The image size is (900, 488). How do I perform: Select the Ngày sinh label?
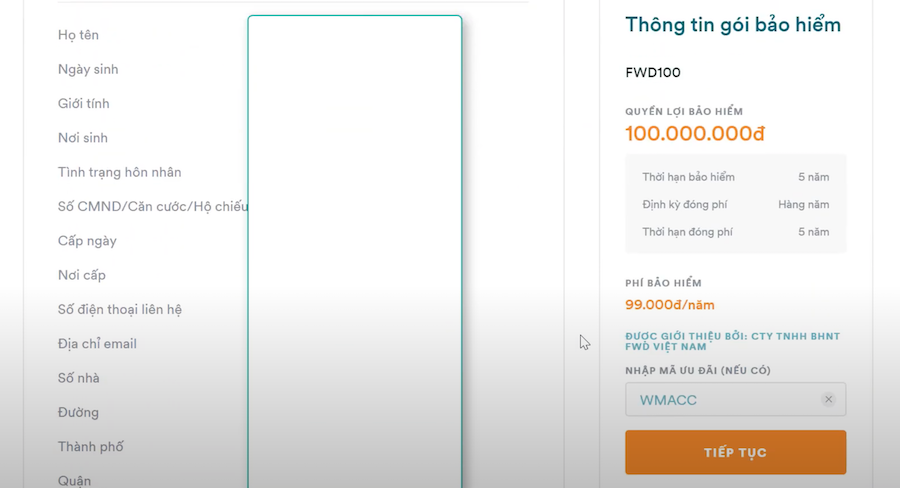[x=88, y=69]
